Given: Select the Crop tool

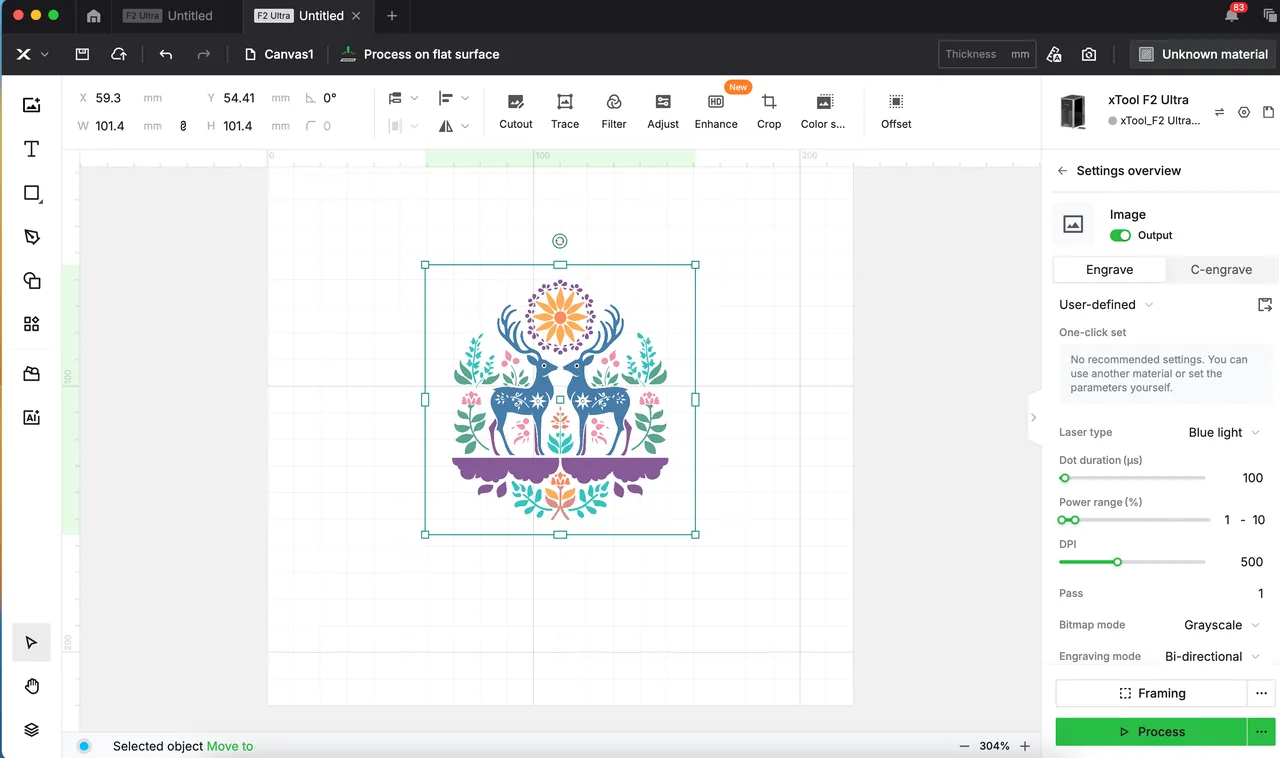Looking at the screenshot, I should 769,111.
